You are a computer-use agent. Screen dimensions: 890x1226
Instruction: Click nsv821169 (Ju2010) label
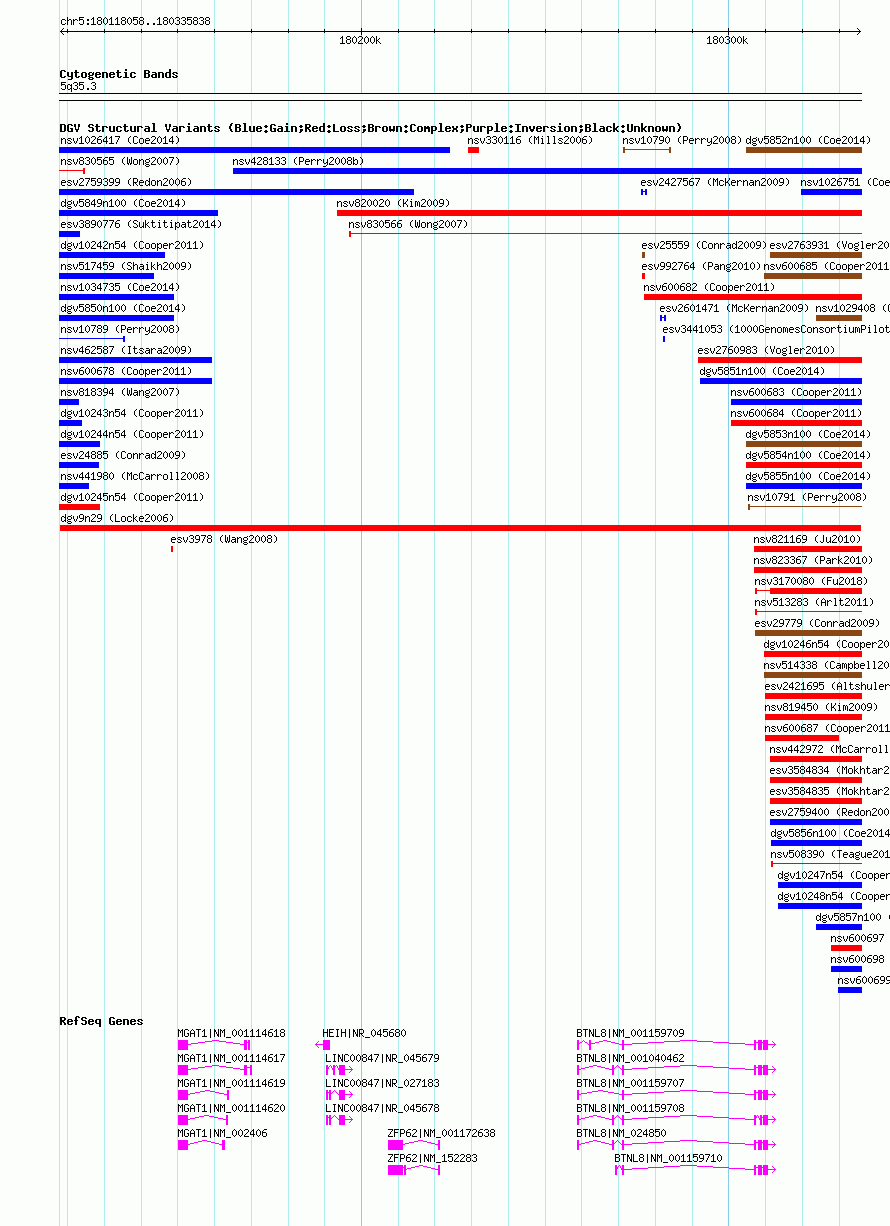pos(807,540)
